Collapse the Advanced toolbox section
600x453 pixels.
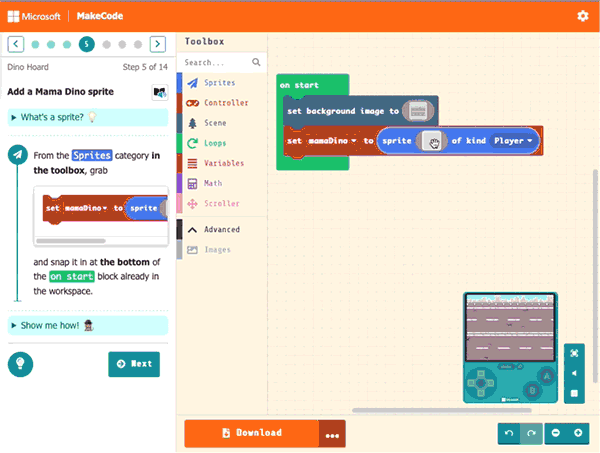pyautogui.click(x=222, y=230)
